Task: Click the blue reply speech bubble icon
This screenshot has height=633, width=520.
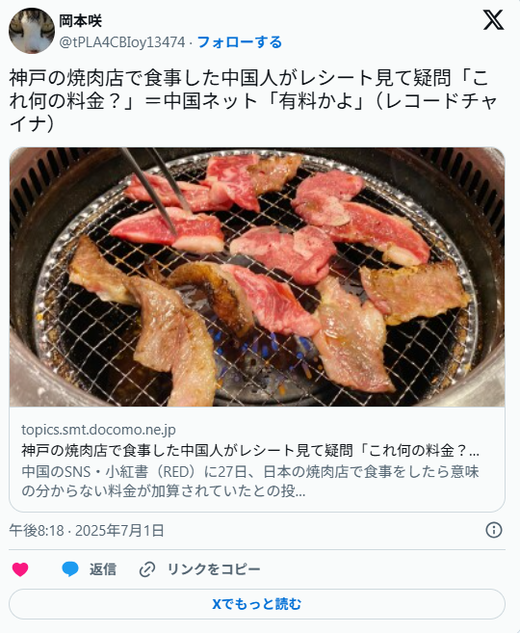Action: pos(70,569)
